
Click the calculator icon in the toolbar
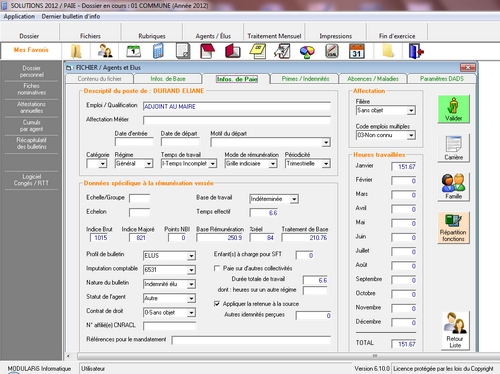pyautogui.click(x=158, y=51)
